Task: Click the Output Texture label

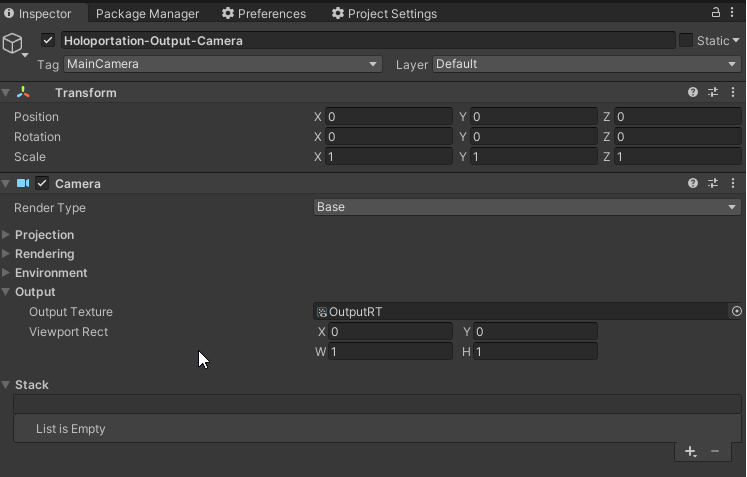Action: [x=71, y=312]
